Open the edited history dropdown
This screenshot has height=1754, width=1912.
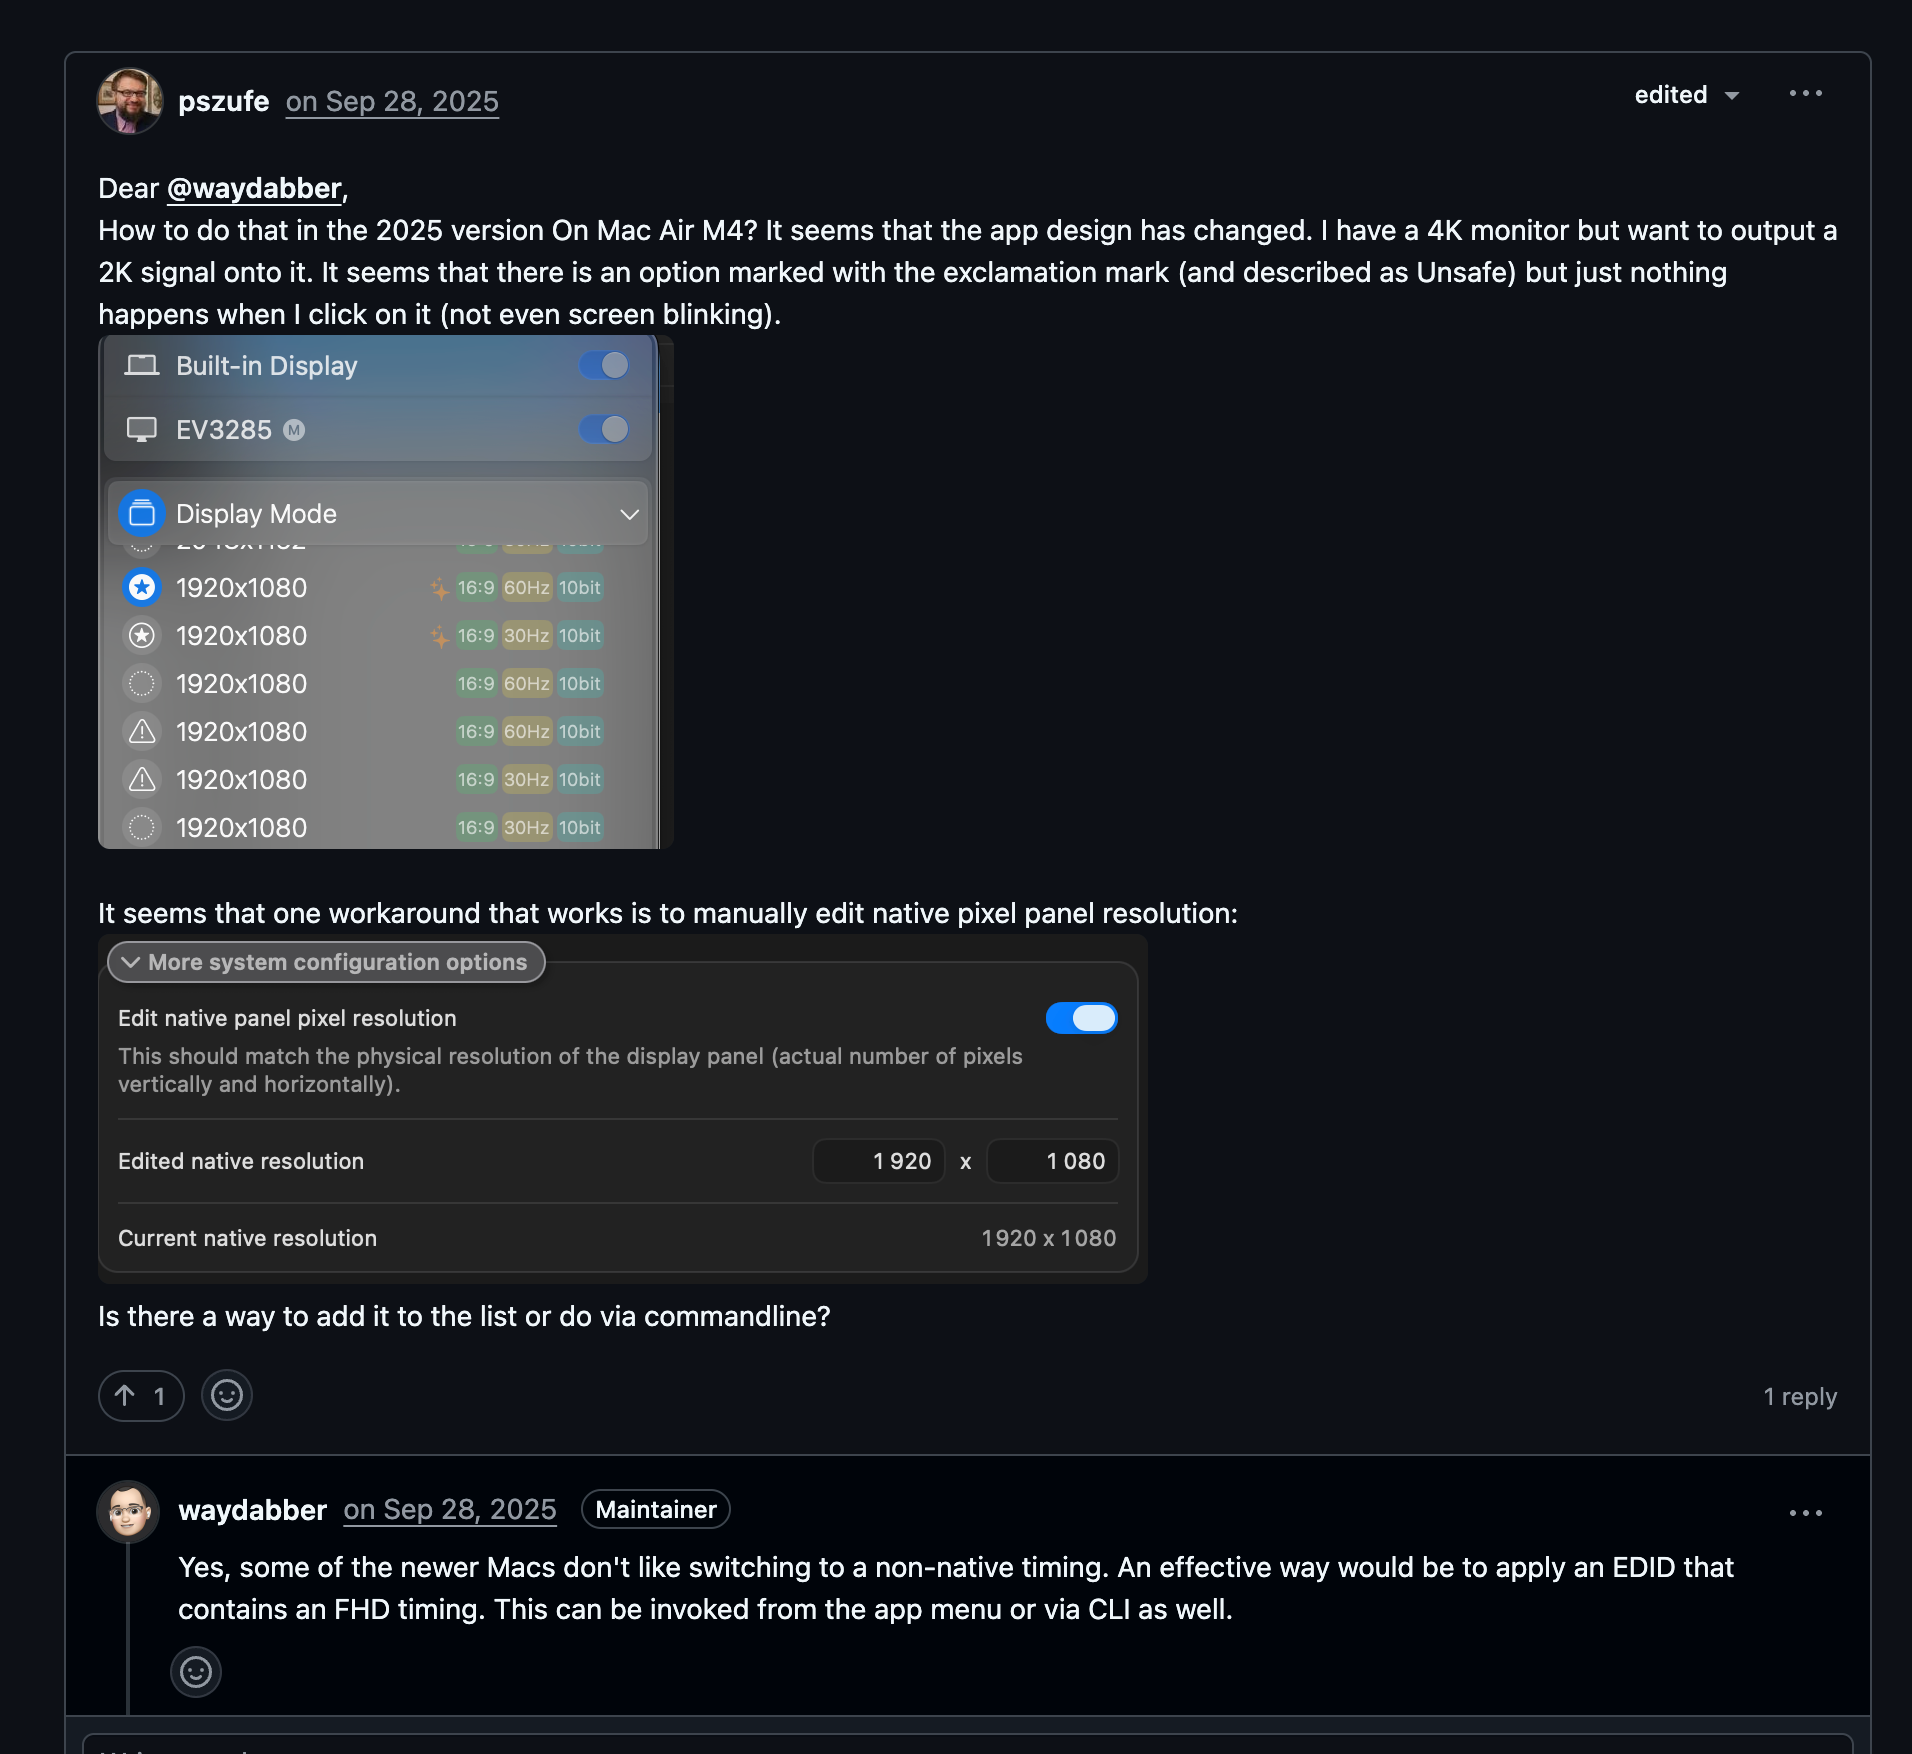[1687, 95]
